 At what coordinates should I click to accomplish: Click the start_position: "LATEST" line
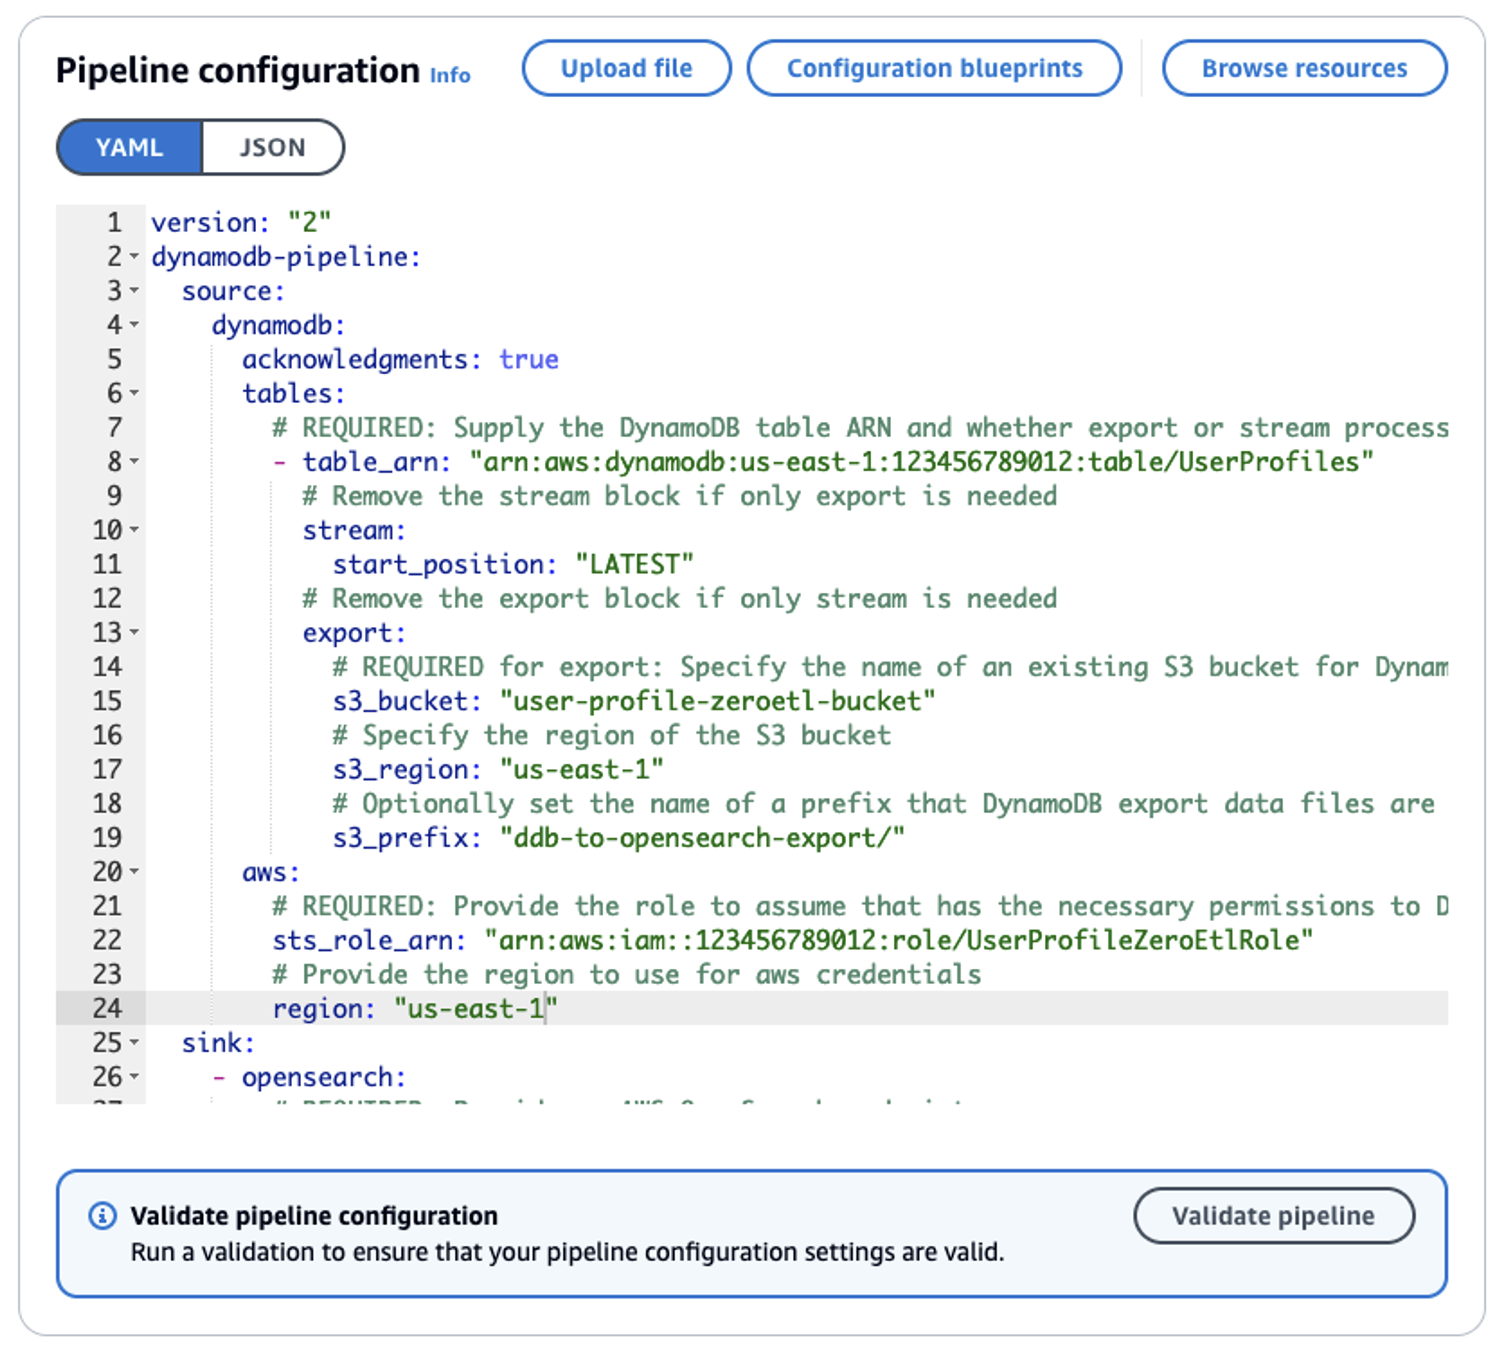click(513, 564)
